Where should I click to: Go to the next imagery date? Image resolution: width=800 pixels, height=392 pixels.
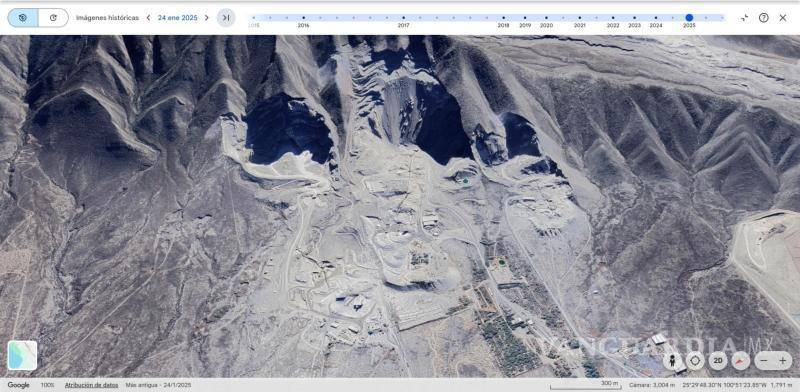tap(207, 18)
